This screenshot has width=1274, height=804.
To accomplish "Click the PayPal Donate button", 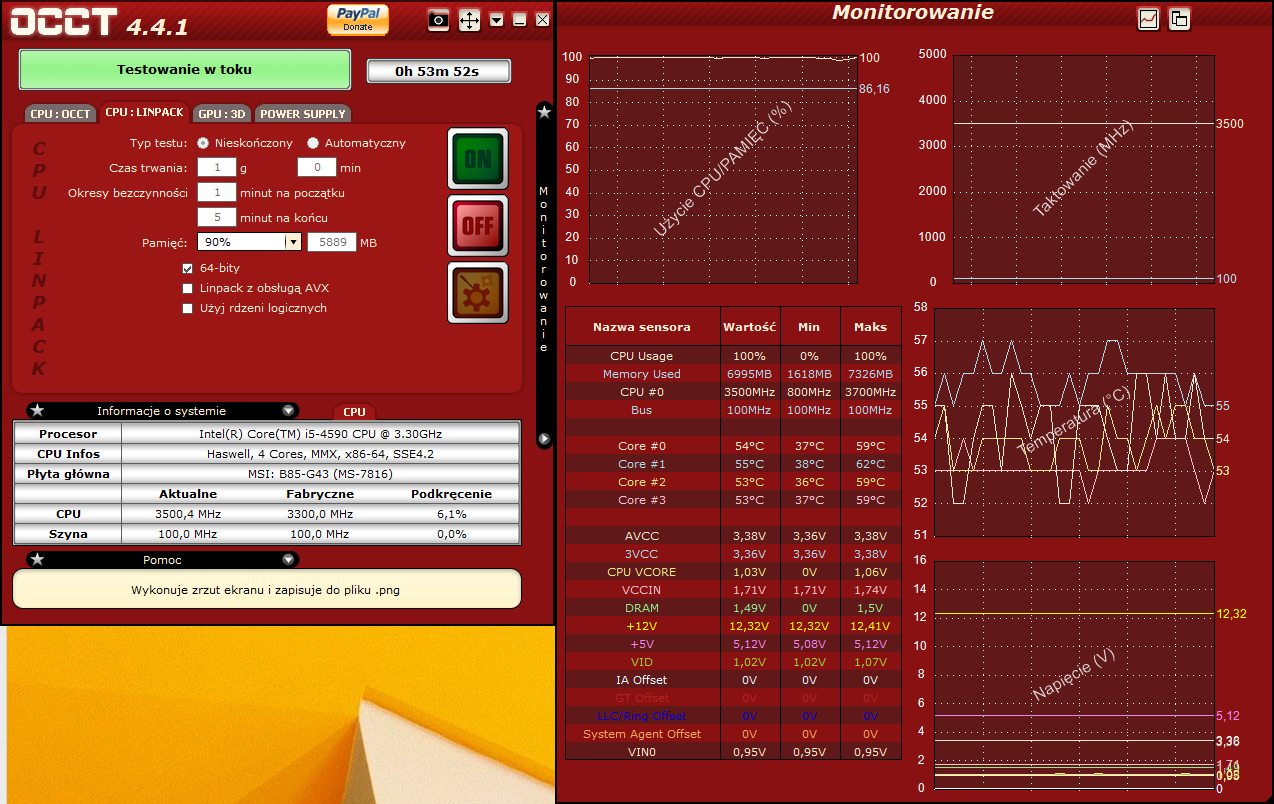I will pos(358,20).
